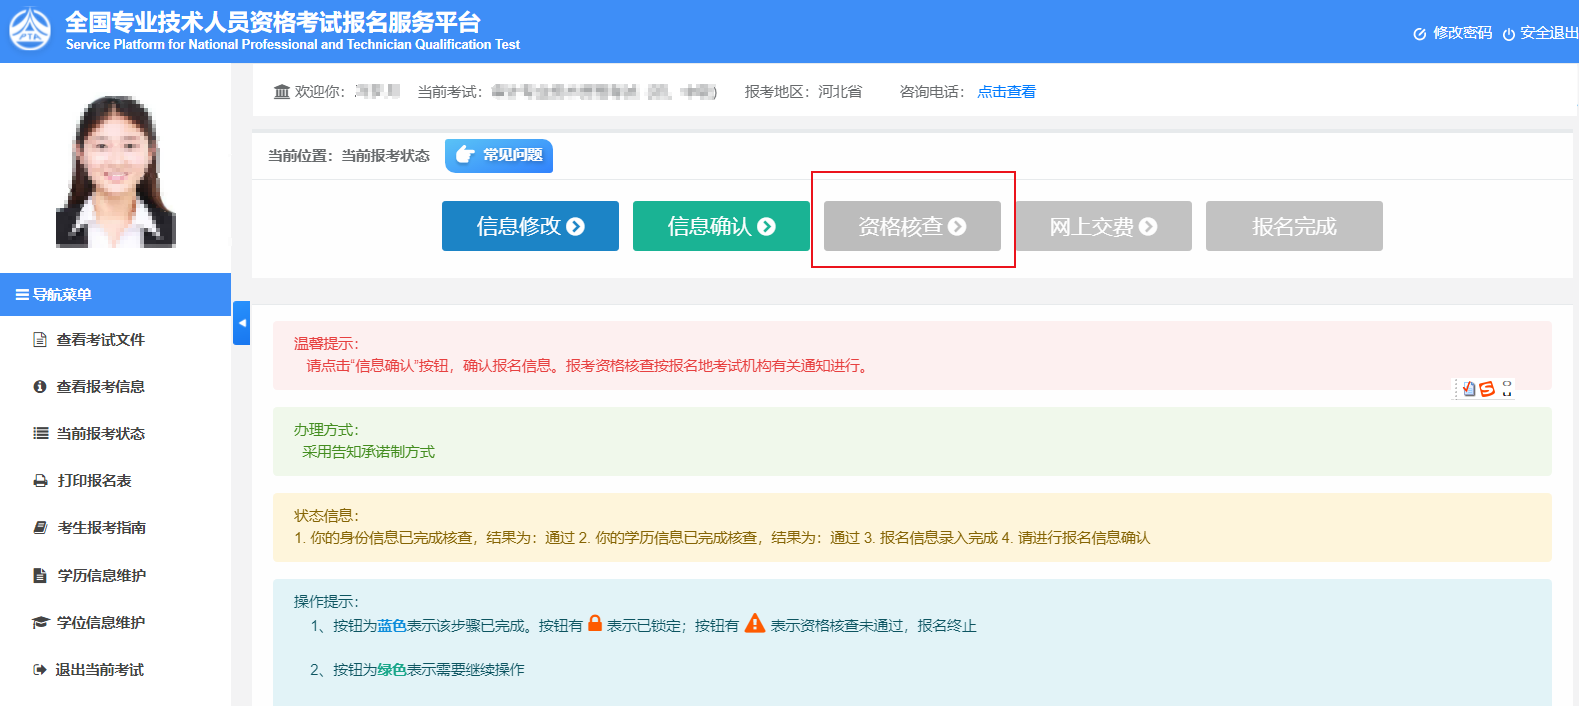
Task: Click the platform logo in header
Action: [30, 29]
